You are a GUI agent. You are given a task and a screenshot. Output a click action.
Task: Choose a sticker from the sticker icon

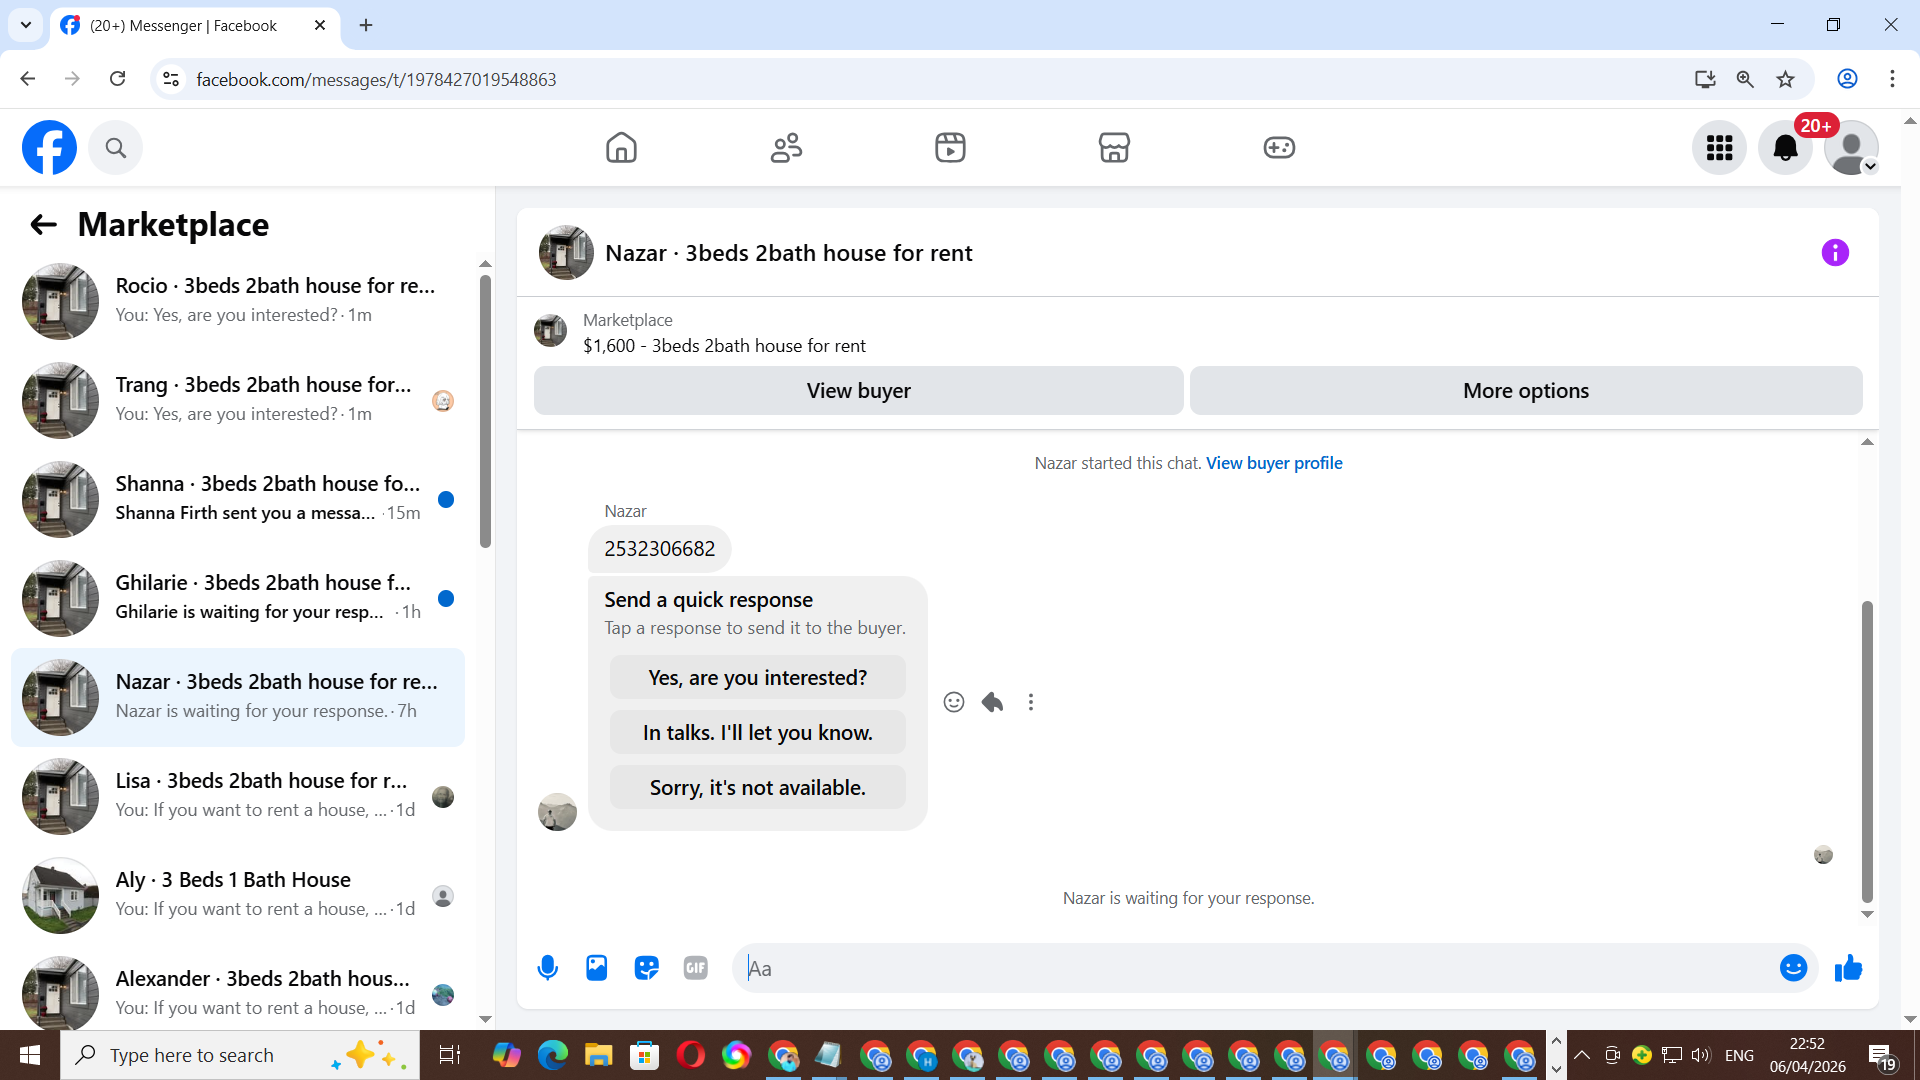click(x=647, y=968)
